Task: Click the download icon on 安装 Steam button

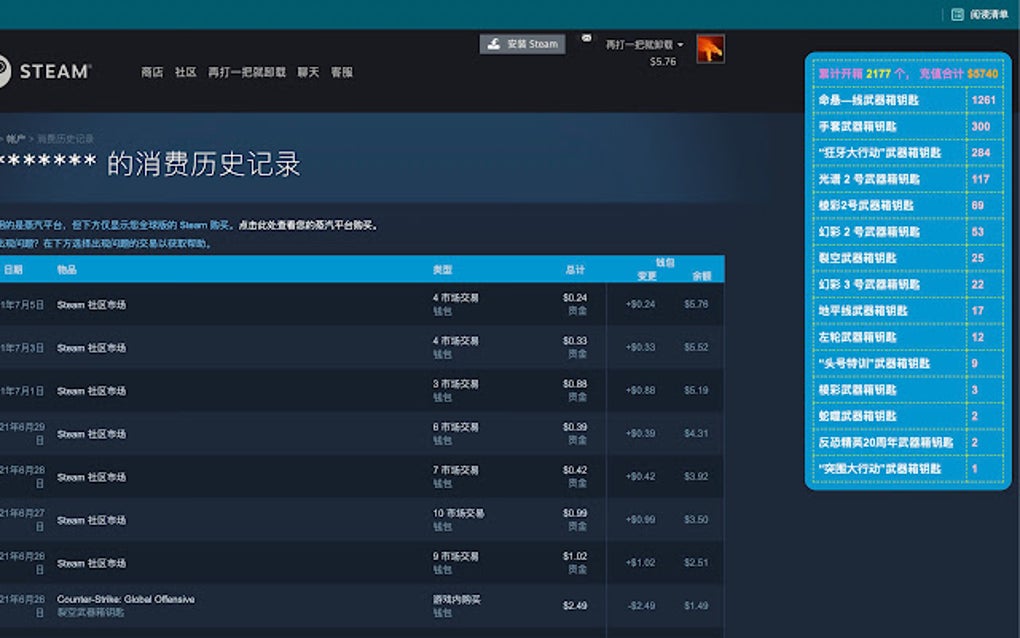Action: tap(494, 44)
